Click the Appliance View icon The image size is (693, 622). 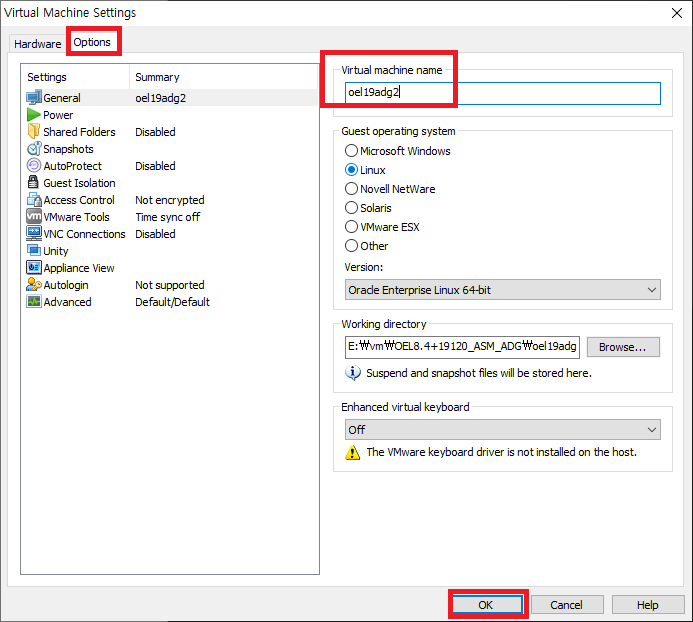pyautogui.click(x=34, y=267)
